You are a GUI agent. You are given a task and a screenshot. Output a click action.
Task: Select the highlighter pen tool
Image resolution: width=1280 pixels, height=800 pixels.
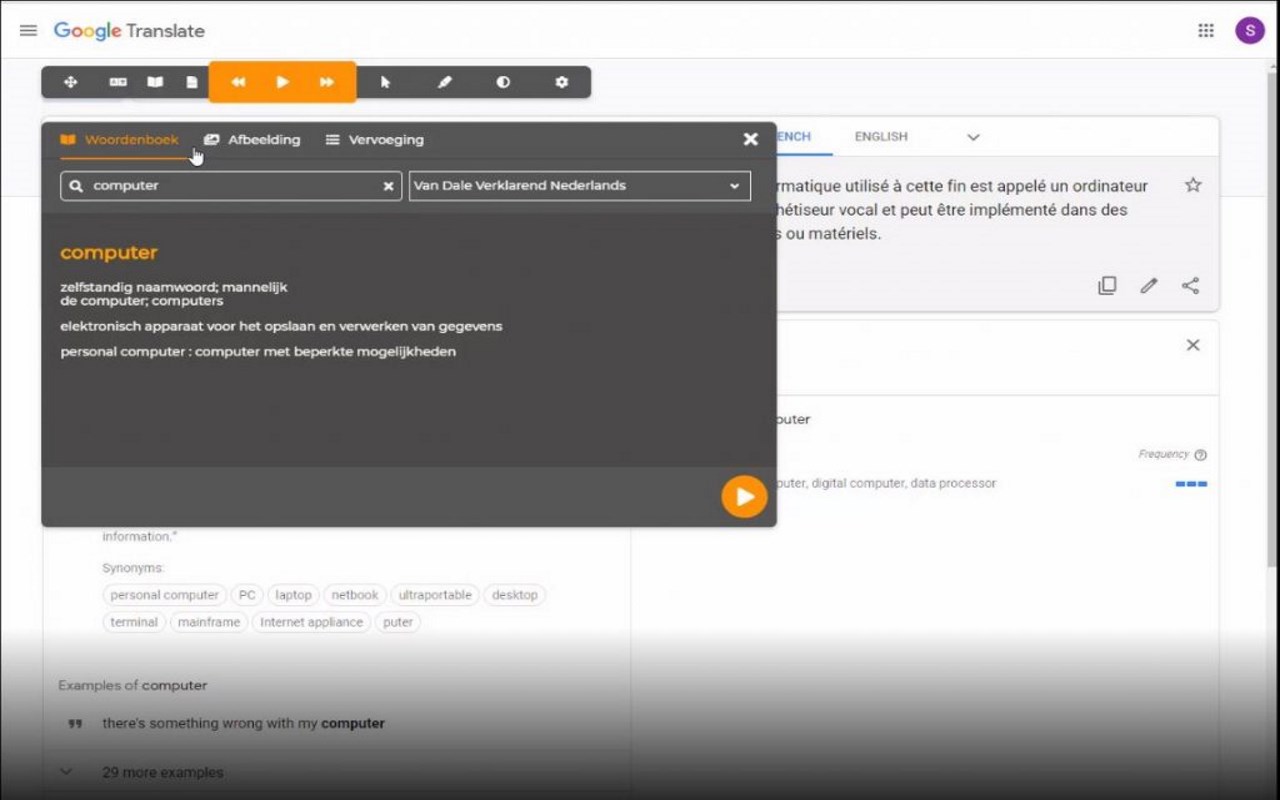coord(445,82)
